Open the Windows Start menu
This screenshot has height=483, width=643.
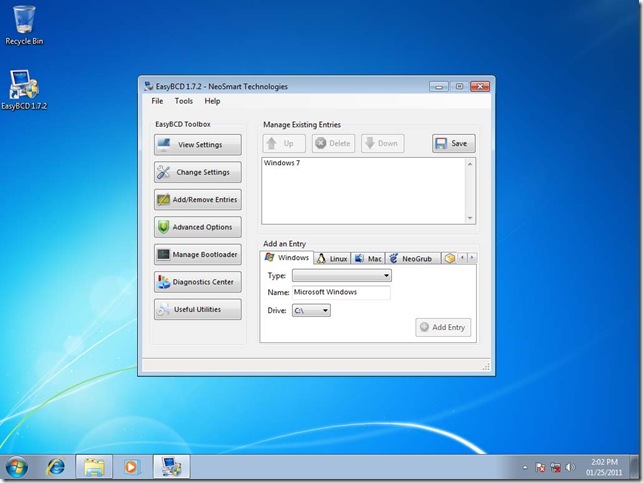tap(17, 467)
